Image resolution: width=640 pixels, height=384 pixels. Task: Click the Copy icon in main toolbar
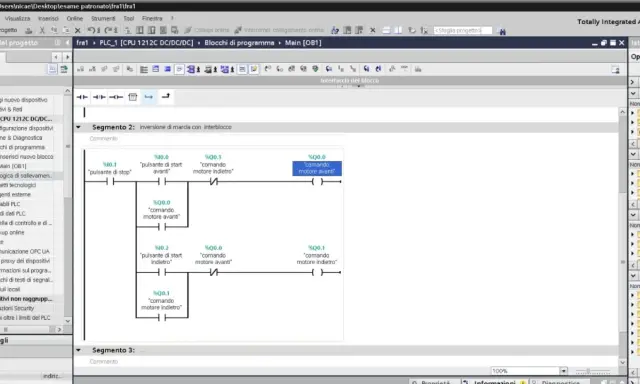[54, 31]
